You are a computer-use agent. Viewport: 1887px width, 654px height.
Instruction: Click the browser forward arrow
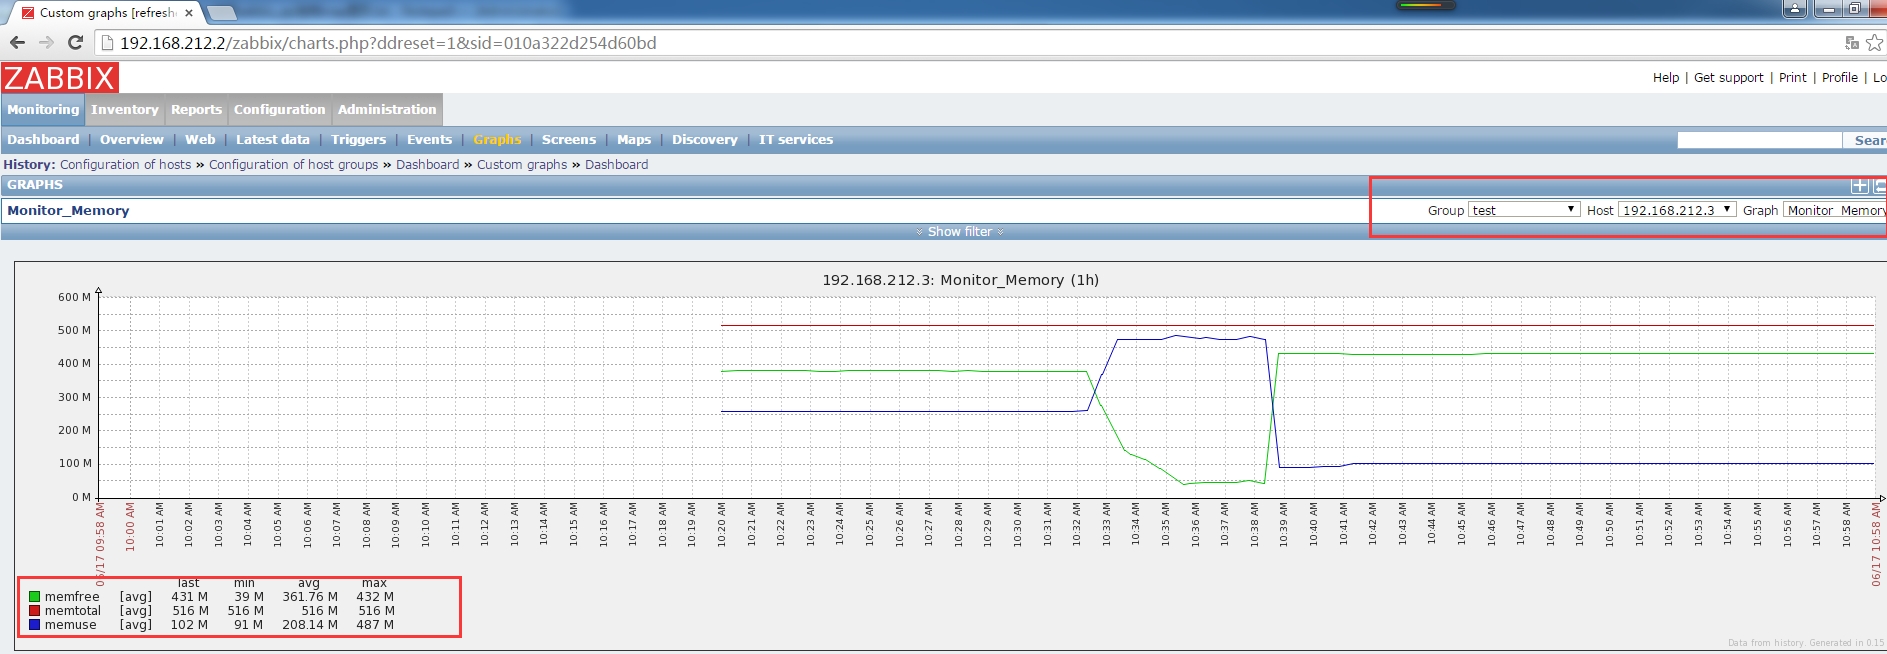46,42
